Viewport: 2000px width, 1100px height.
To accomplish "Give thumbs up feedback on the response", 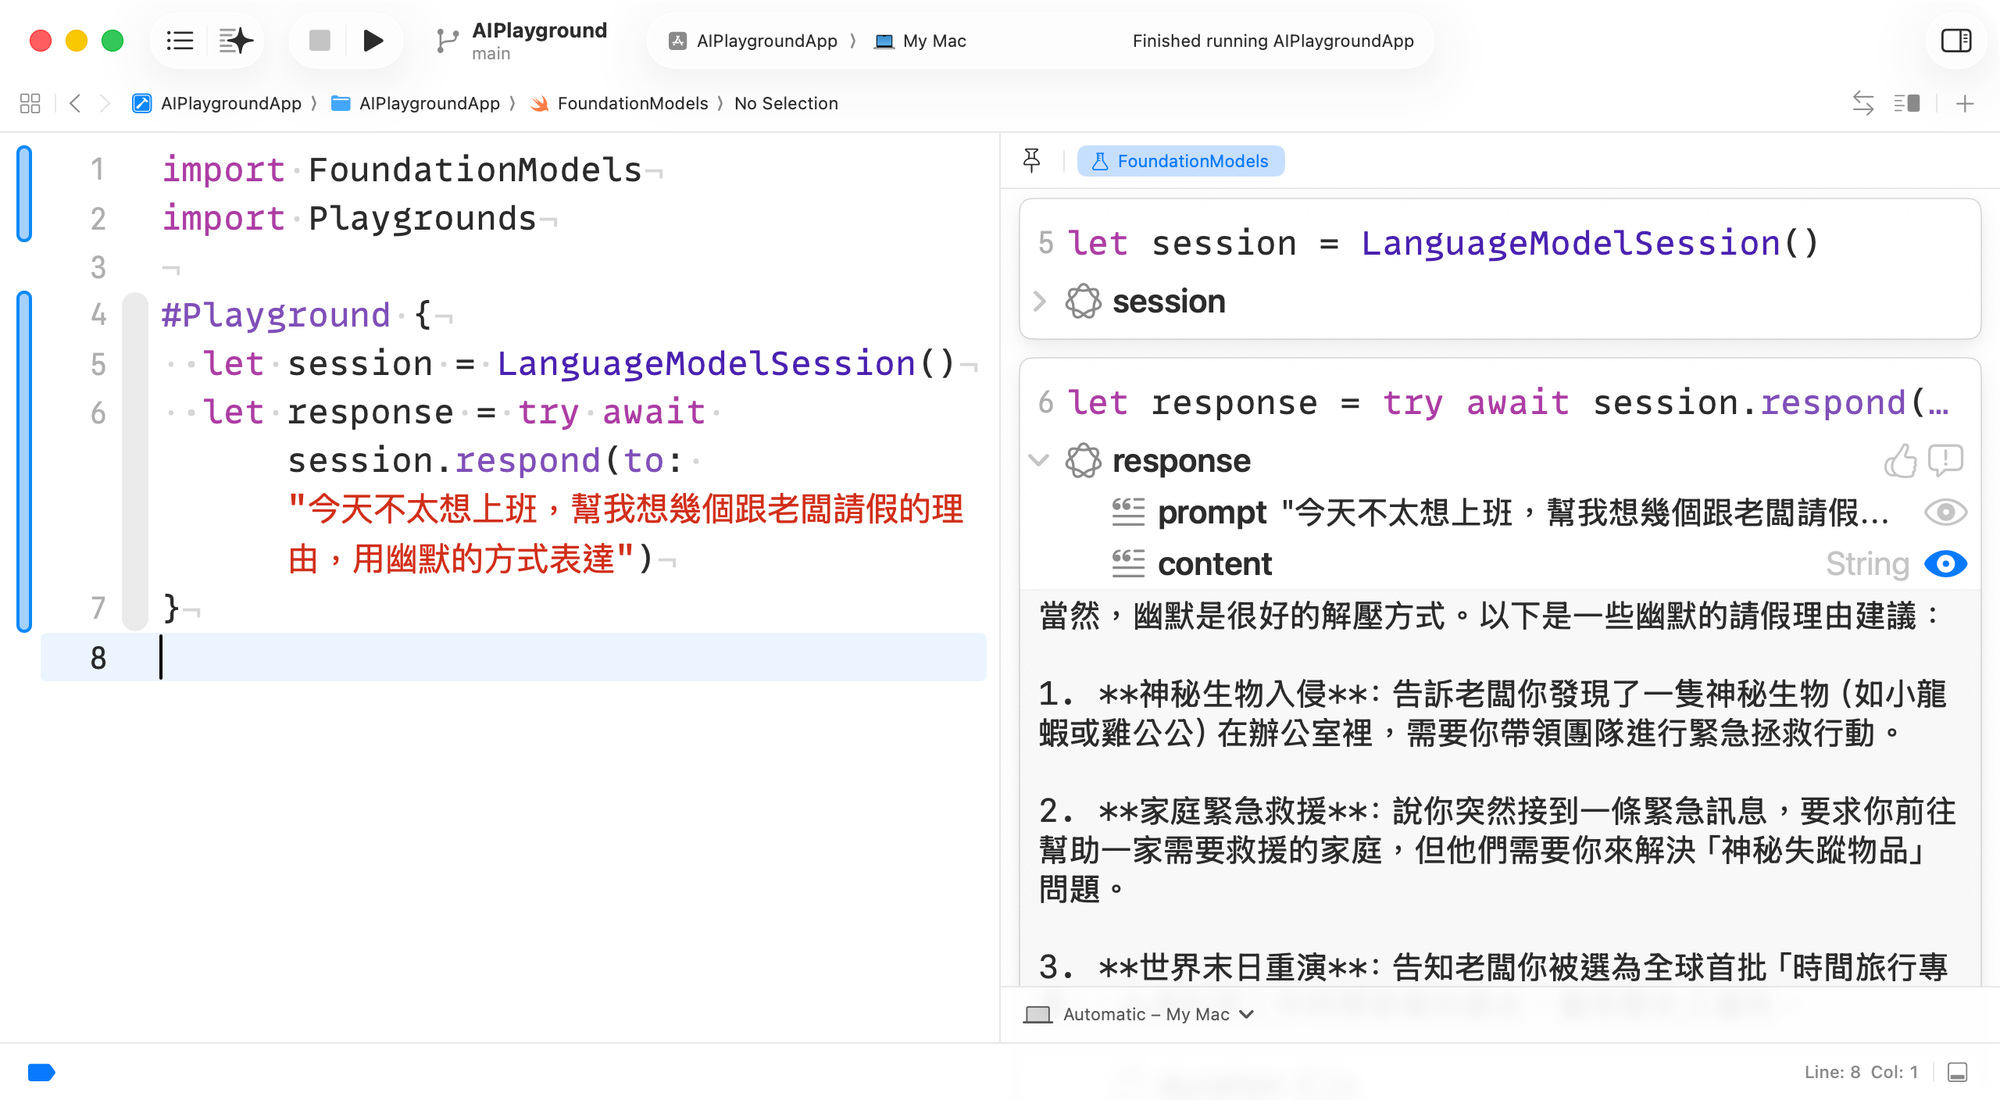I will (x=1902, y=460).
